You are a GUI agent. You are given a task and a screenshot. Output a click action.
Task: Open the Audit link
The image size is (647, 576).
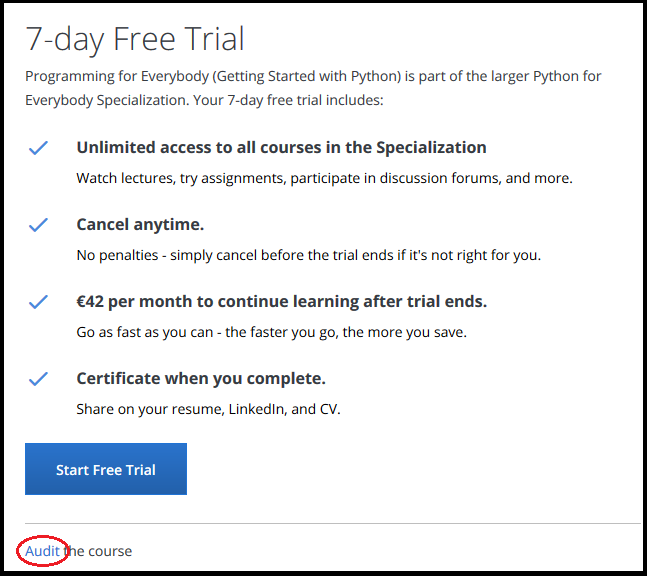(42, 551)
